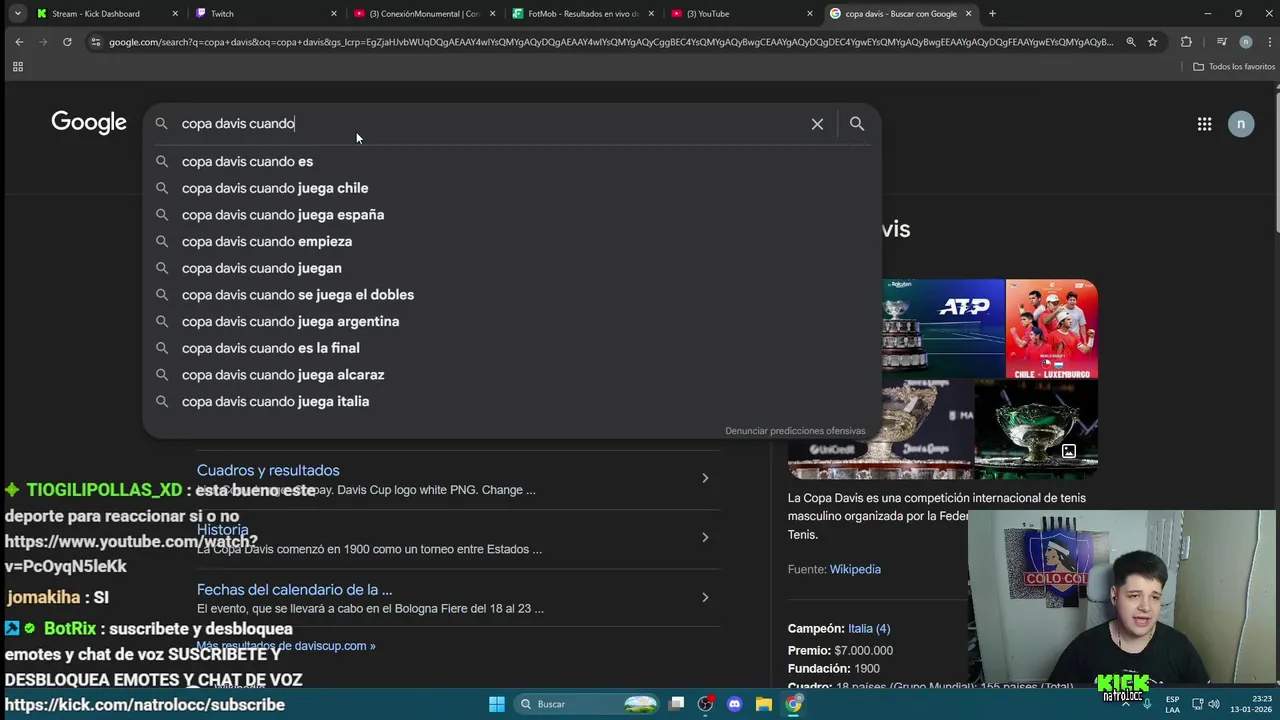Open image overlay icon on trophy thumbnail
Screen dimensions: 1280x720
(x=1068, y=452)
